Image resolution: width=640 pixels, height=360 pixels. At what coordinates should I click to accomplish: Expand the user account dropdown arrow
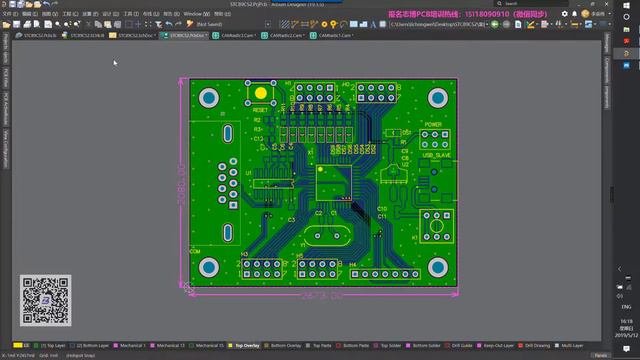coord(609,13)
